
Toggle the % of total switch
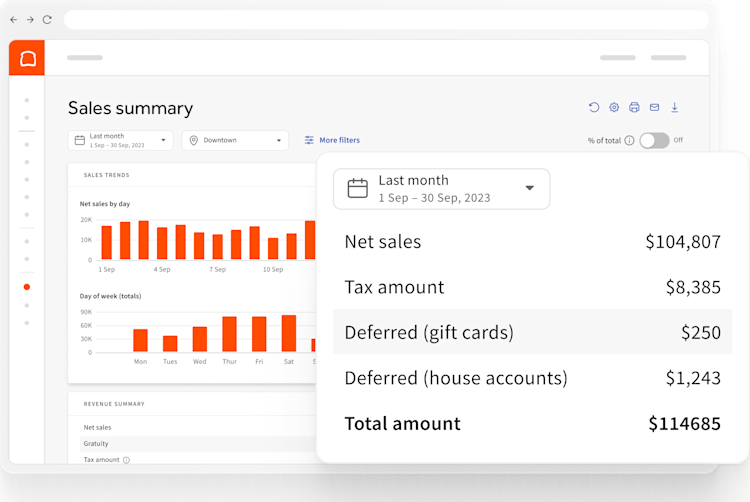point(654,141)
